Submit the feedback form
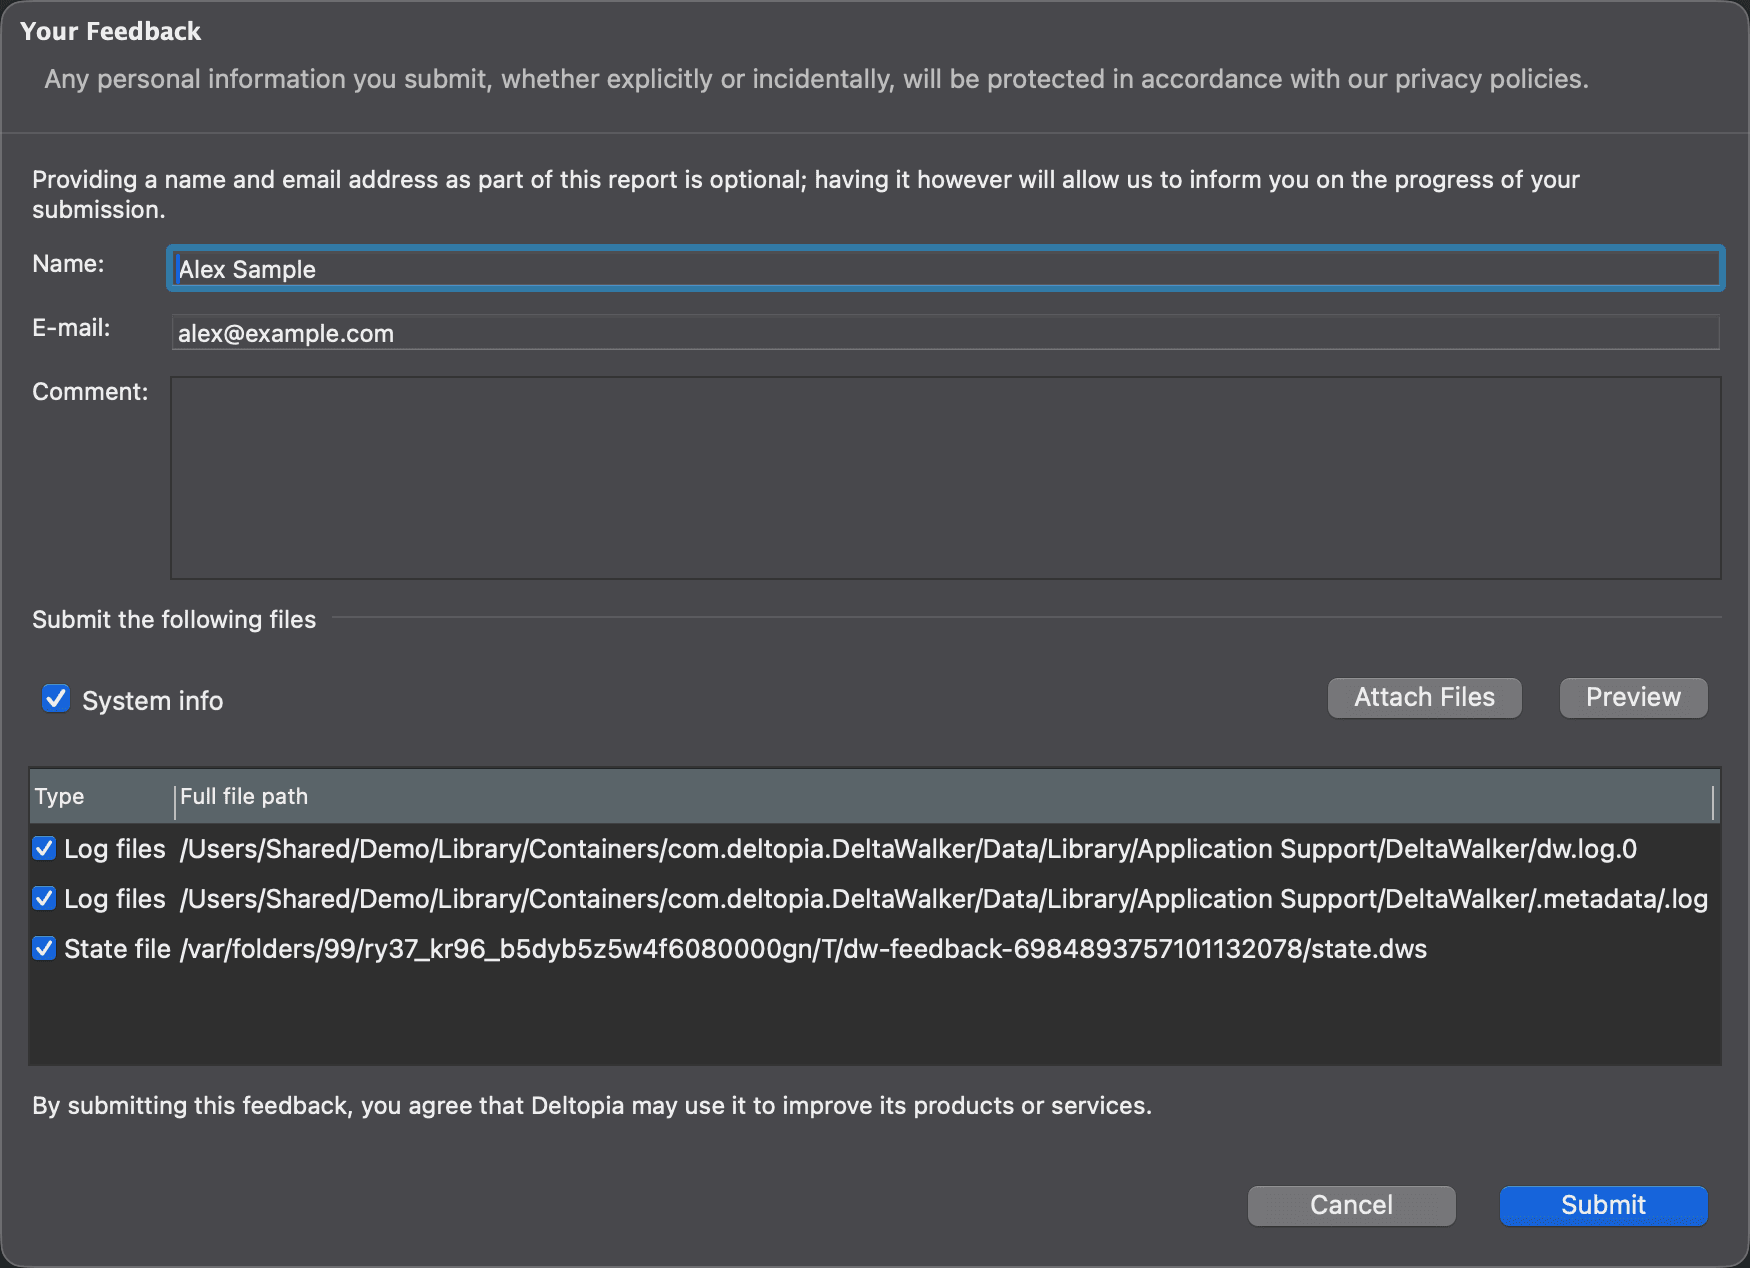Viewport: 1750px width, 1268px height. (x=1603, y=1205)
